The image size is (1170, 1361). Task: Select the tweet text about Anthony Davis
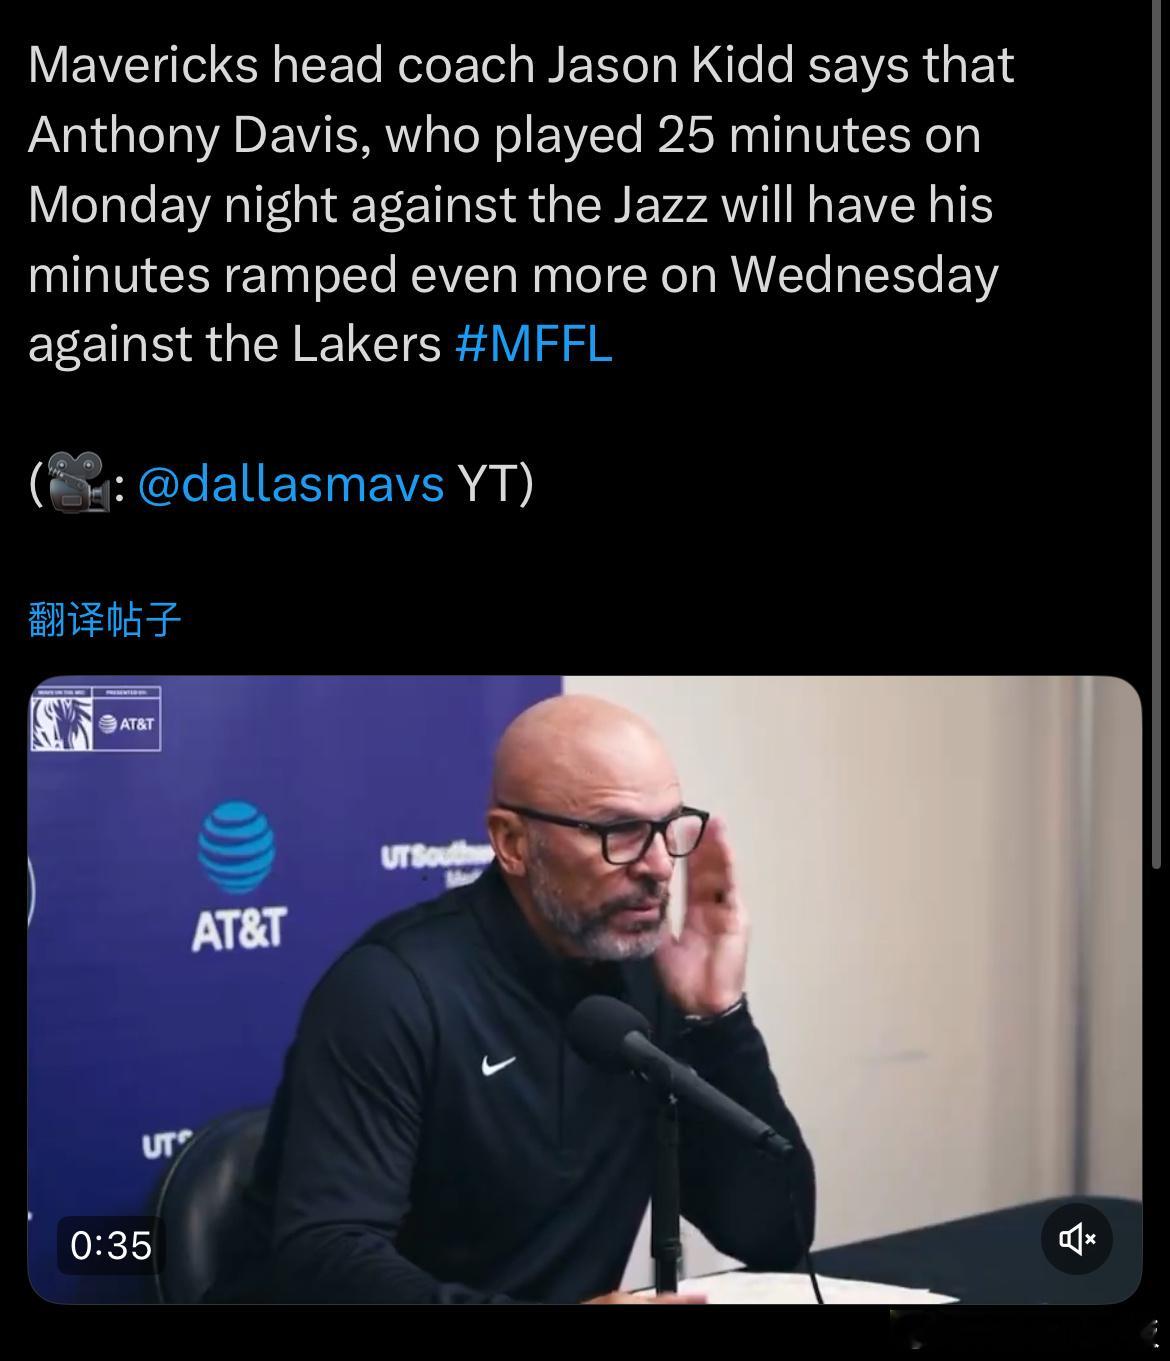[x=521, y=204]
